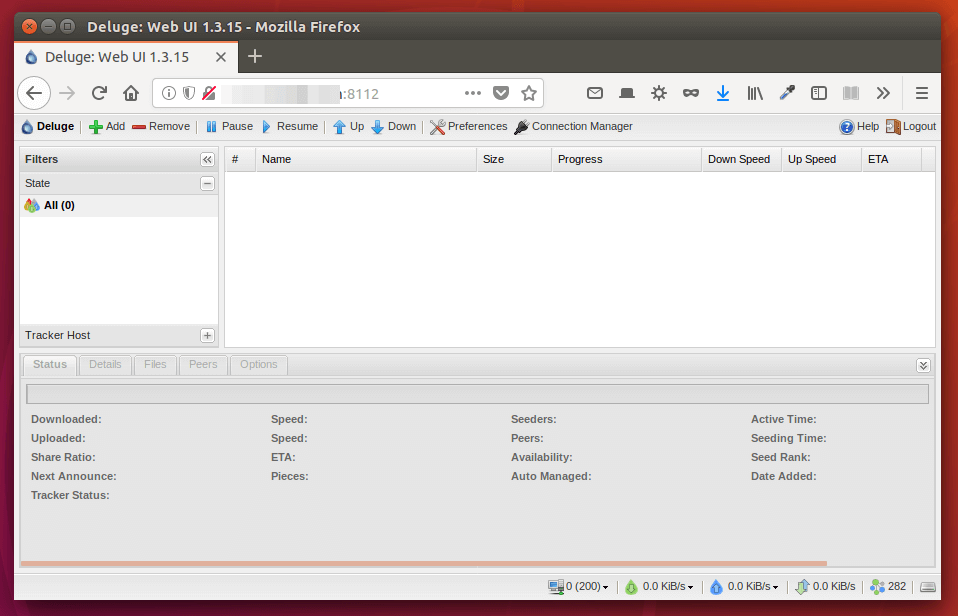Click the Resume toolbar button
Viewport: 958px width, 616px height.
289,127
